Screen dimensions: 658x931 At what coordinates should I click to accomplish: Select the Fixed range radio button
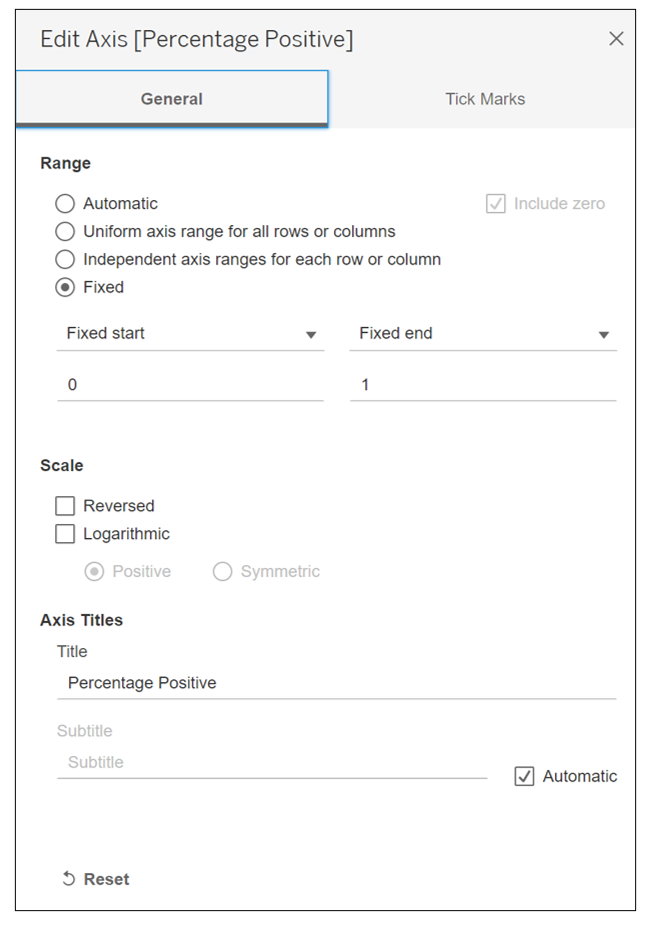(66, 288)
